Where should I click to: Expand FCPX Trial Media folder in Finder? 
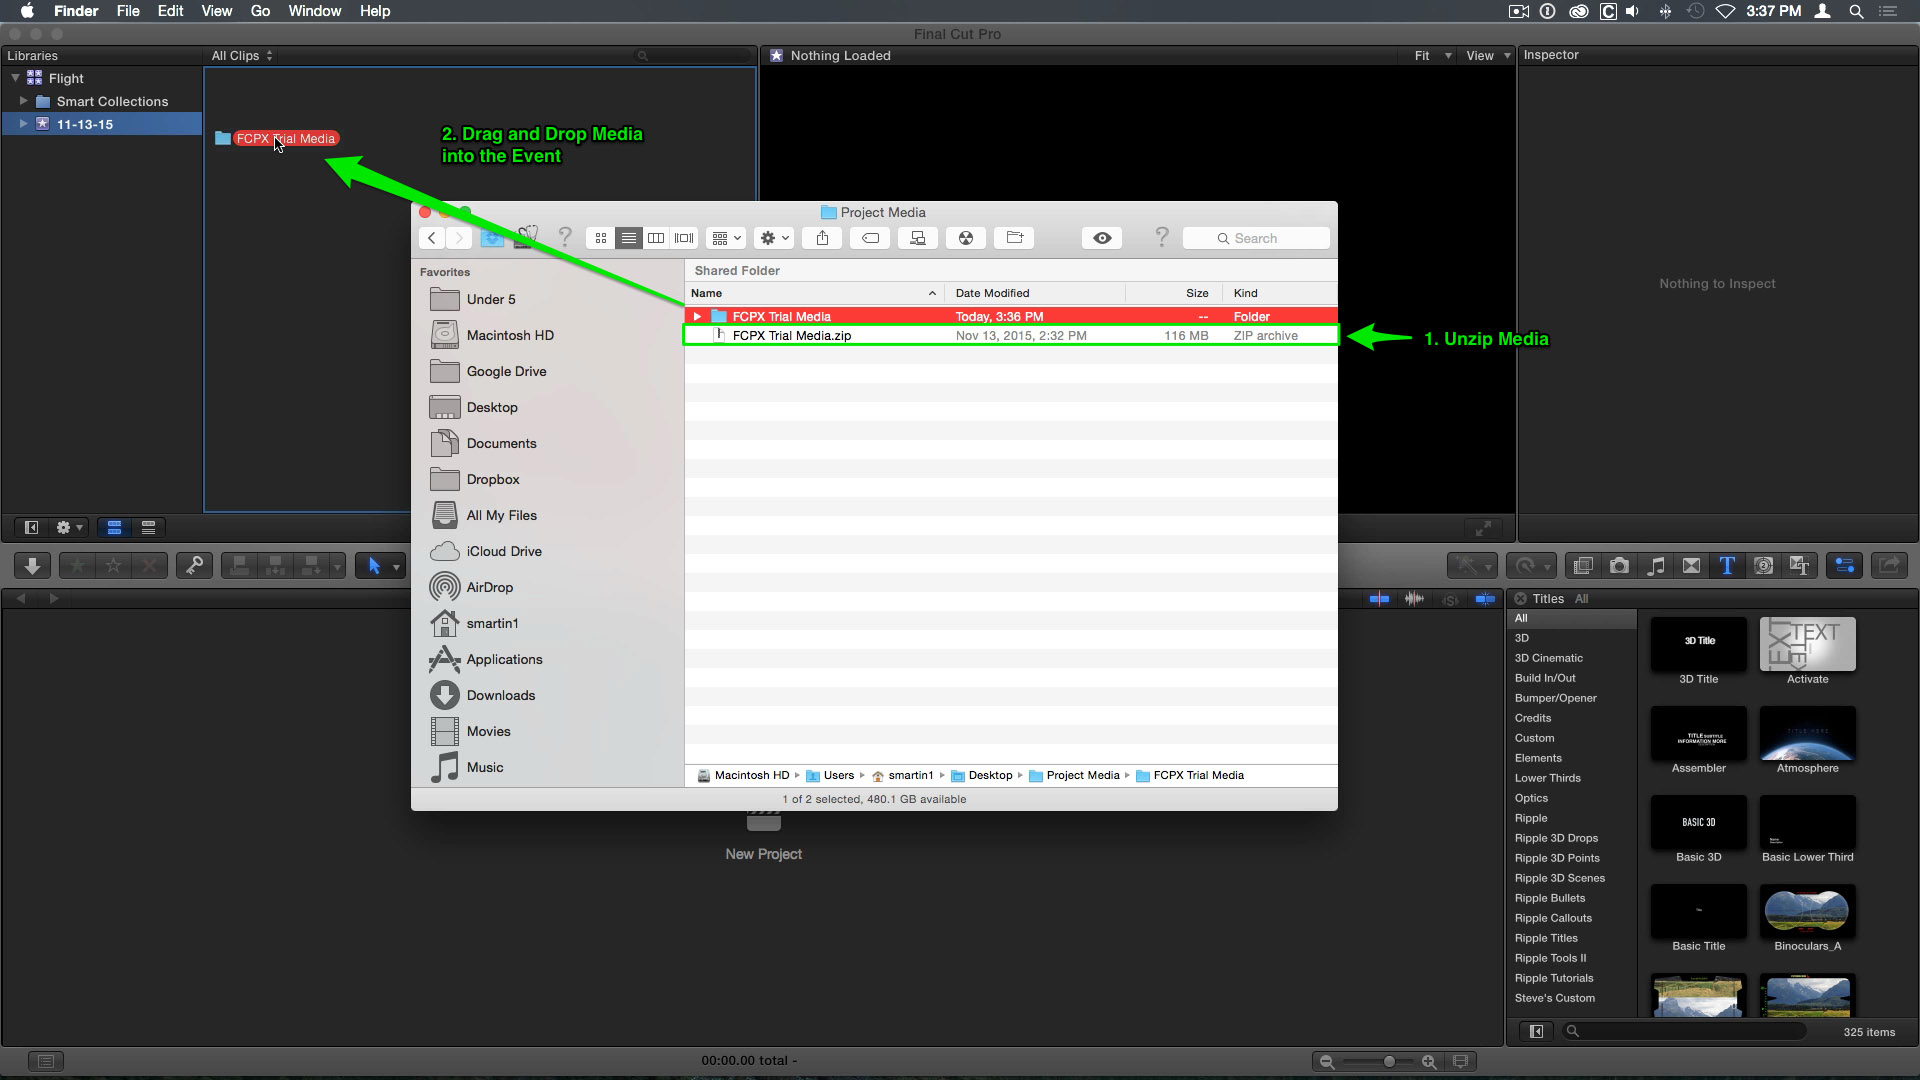697,316
